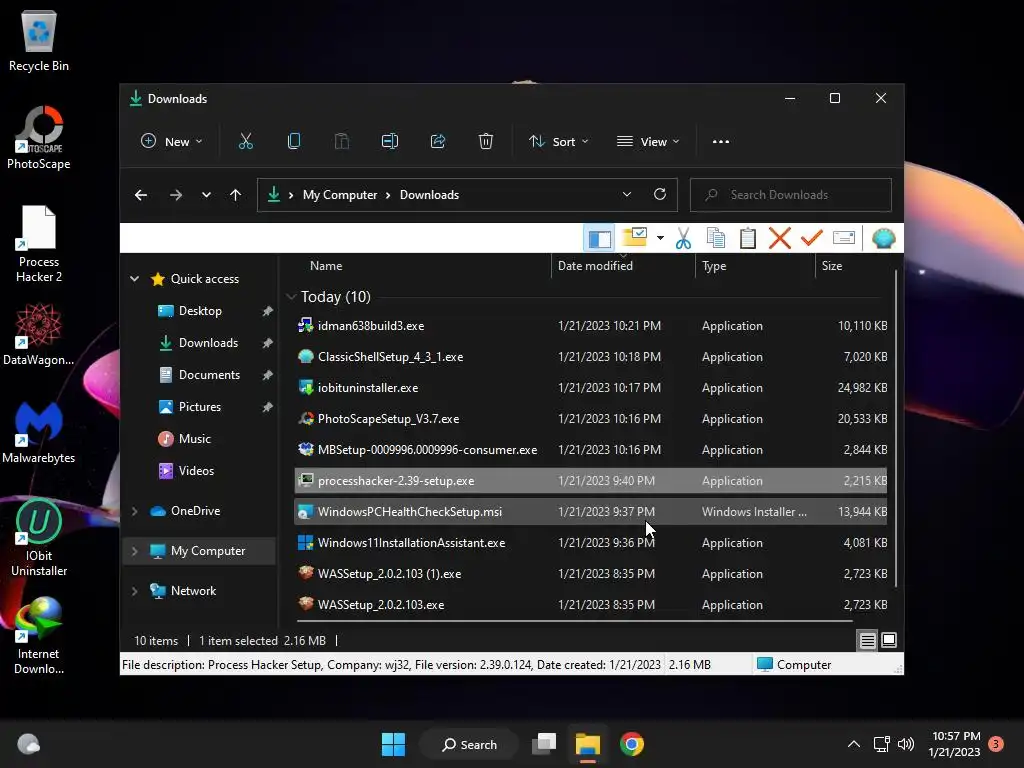Collapse the Today (10) group

(x=291, y=297)
